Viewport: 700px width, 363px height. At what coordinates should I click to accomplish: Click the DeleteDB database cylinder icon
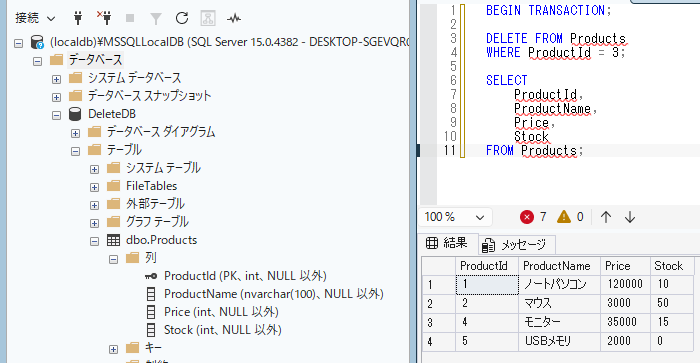75,114
